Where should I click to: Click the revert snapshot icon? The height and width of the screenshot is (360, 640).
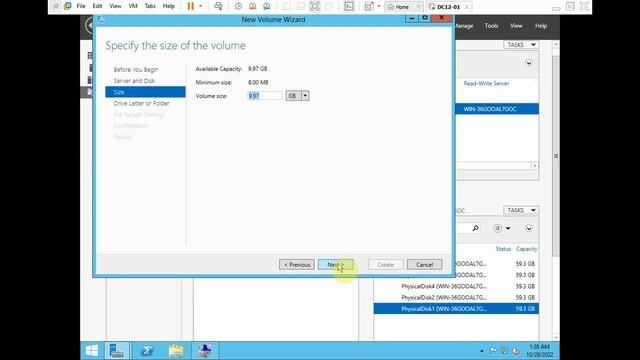pos(252,6)
